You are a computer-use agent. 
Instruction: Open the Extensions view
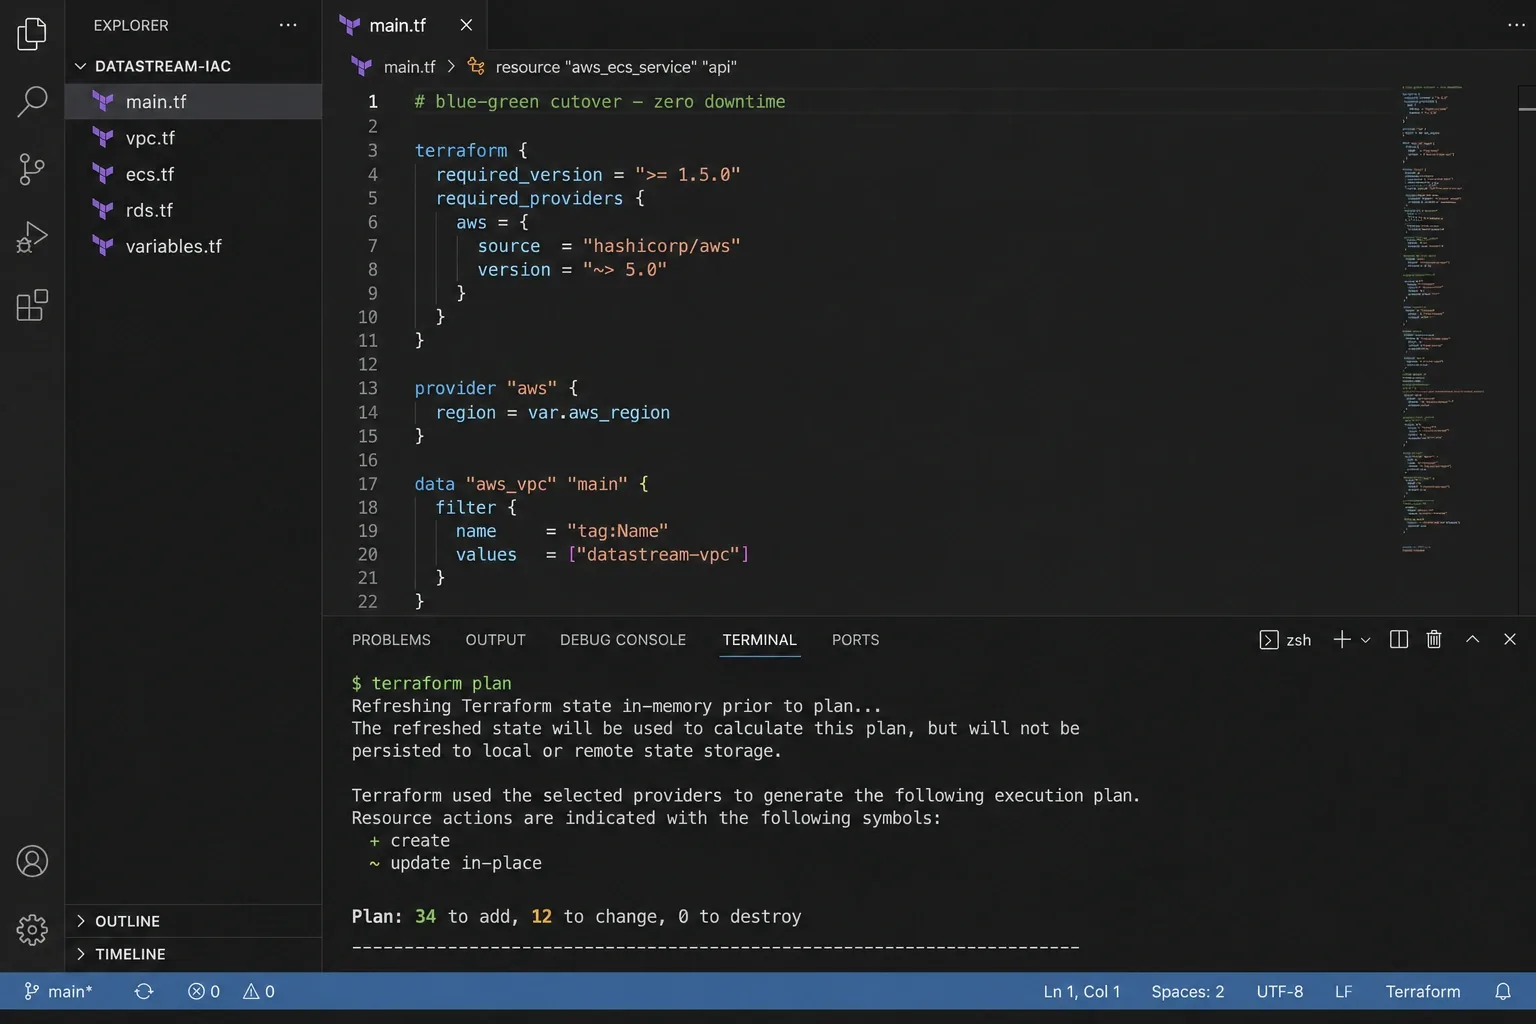pyautogui.click(x=32, y=305)
